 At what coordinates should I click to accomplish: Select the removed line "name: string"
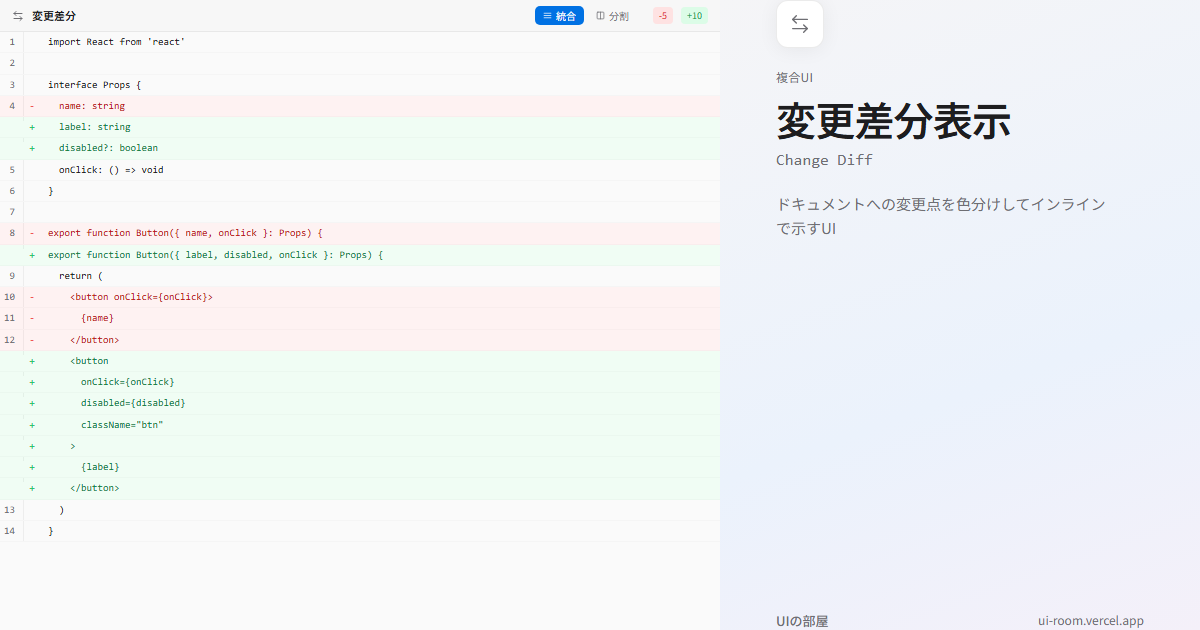pyautogui.click(x=360, y=106)
